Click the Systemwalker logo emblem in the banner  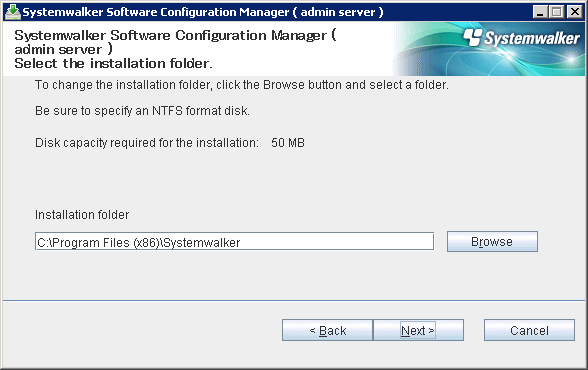pos(472,37)
